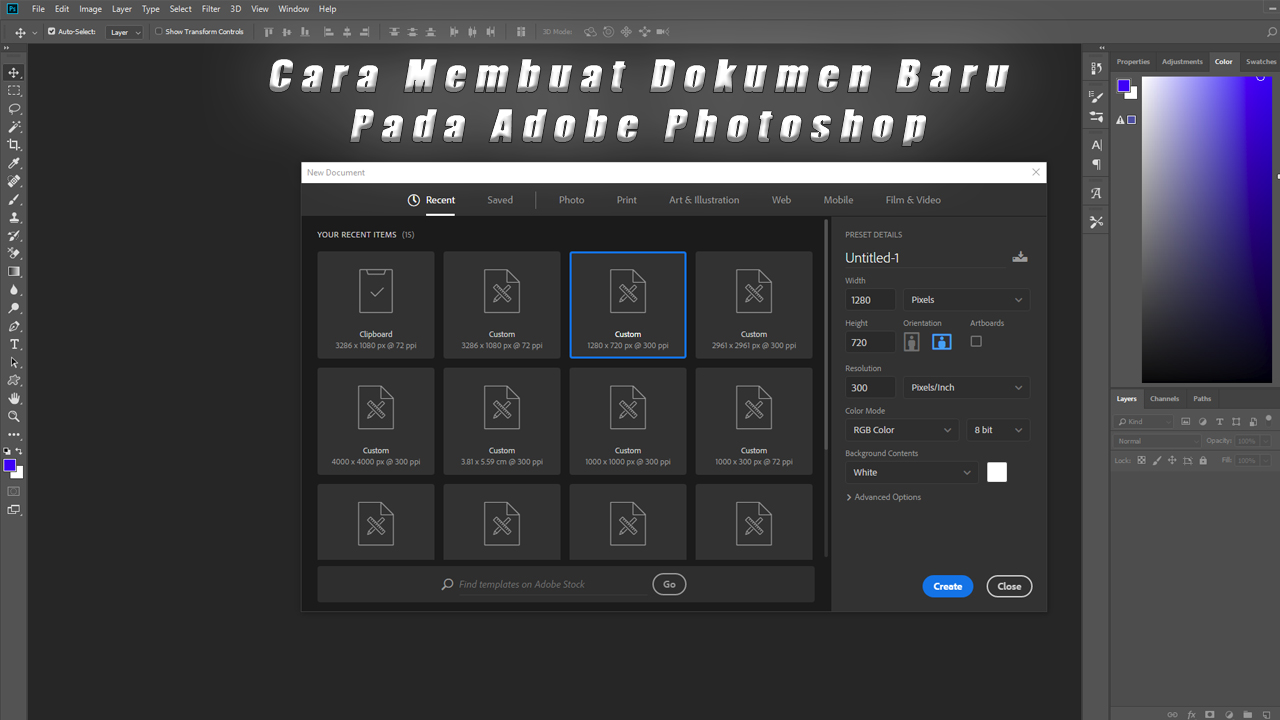Viewport: 1280px width, 720px height.
Task: Click the Close button in New Document
Action: (1009, 587)
